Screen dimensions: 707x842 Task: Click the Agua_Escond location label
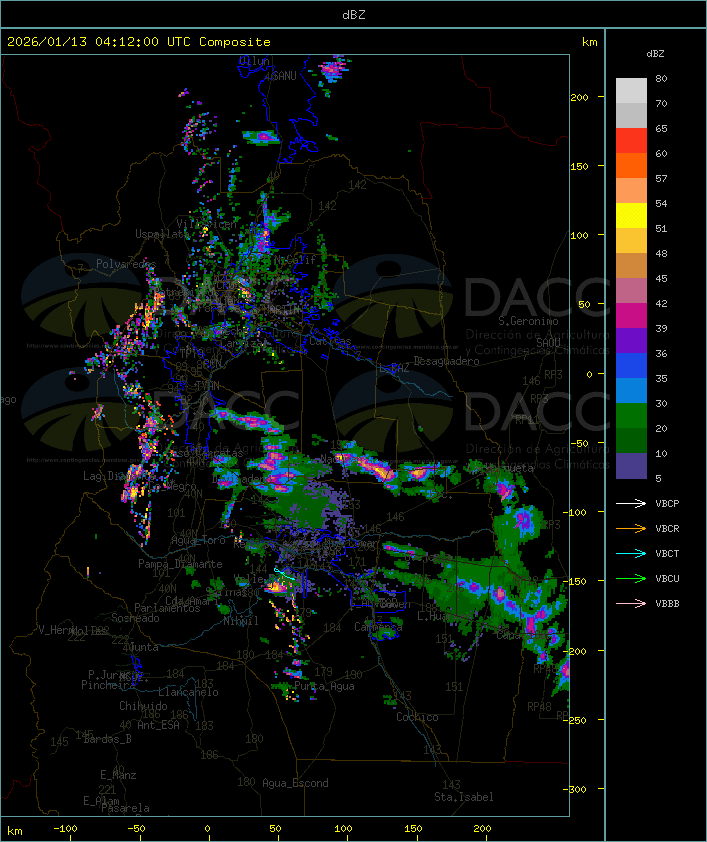[x=295, y=783]
